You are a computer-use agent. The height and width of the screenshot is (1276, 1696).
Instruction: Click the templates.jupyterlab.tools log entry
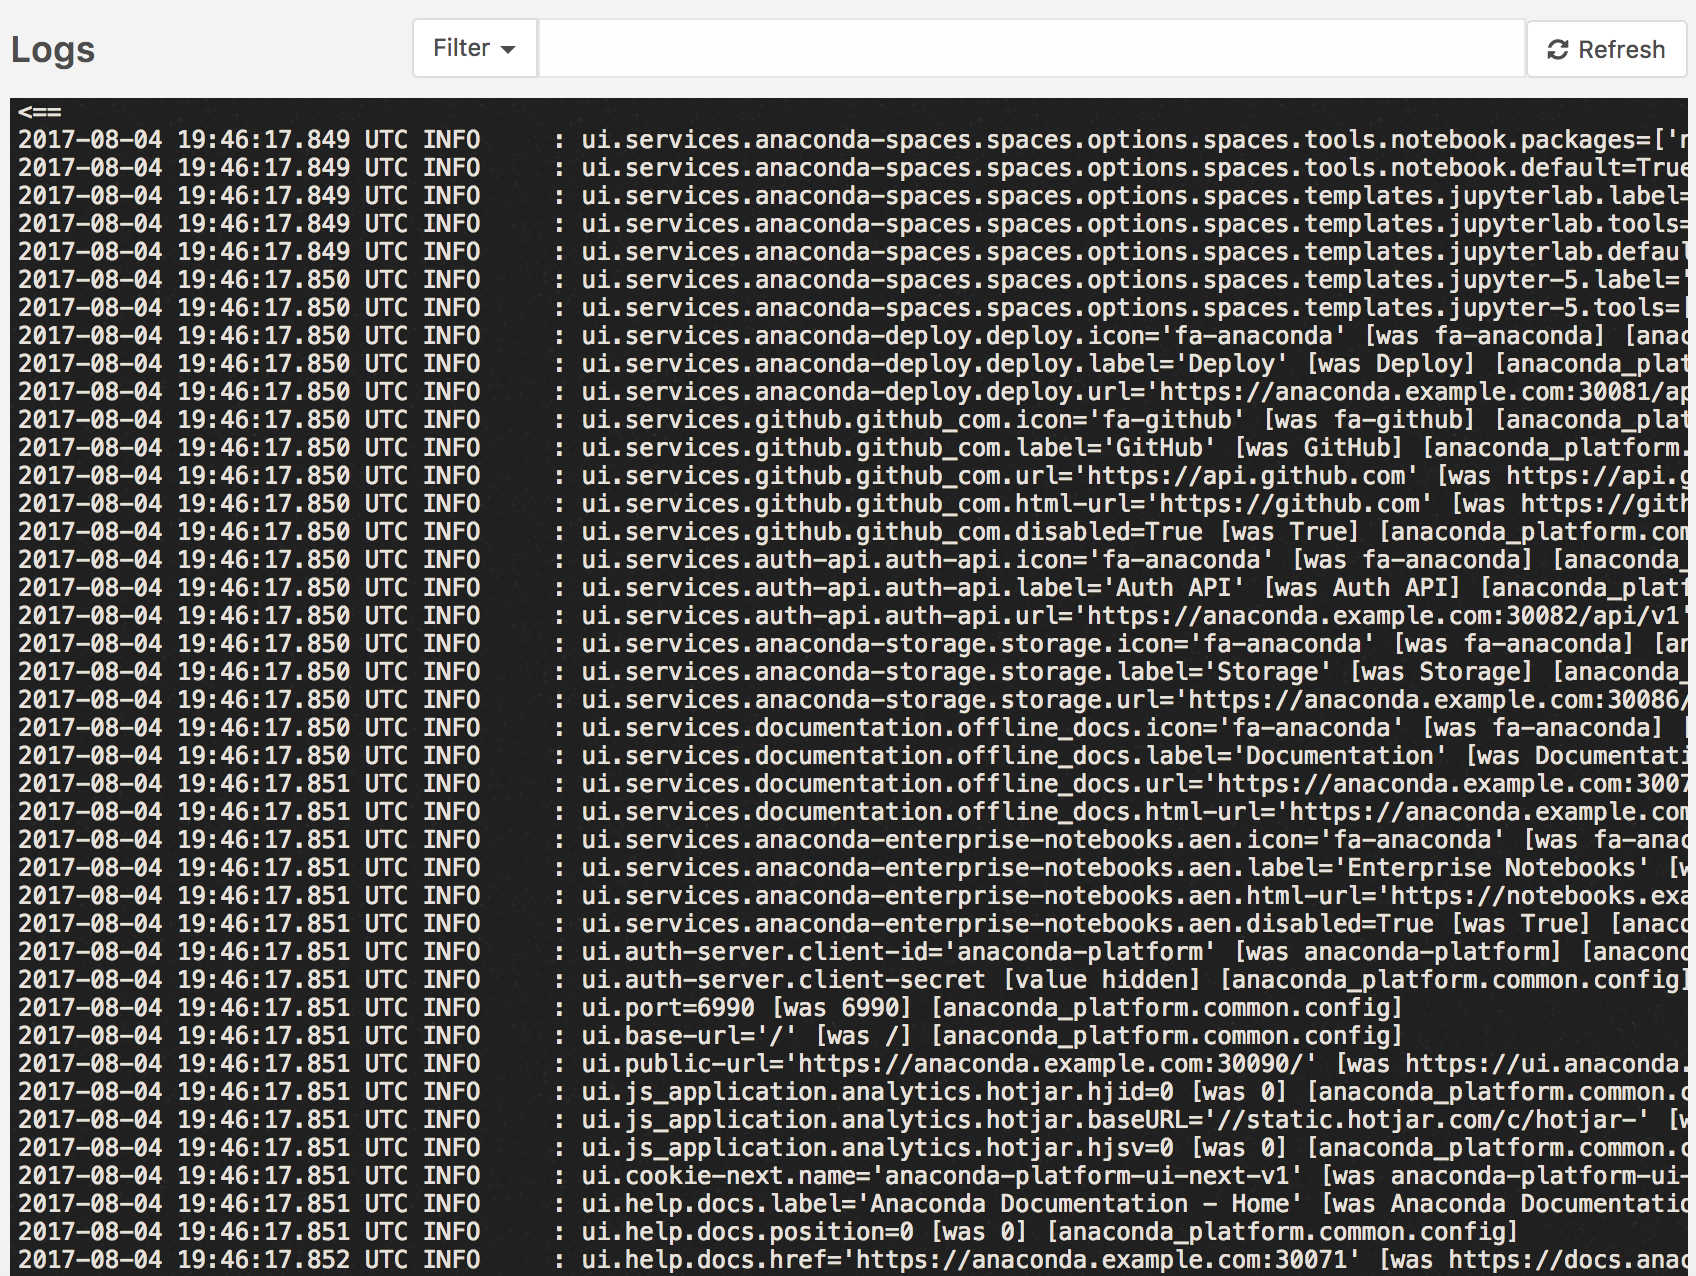click(853, 224)
